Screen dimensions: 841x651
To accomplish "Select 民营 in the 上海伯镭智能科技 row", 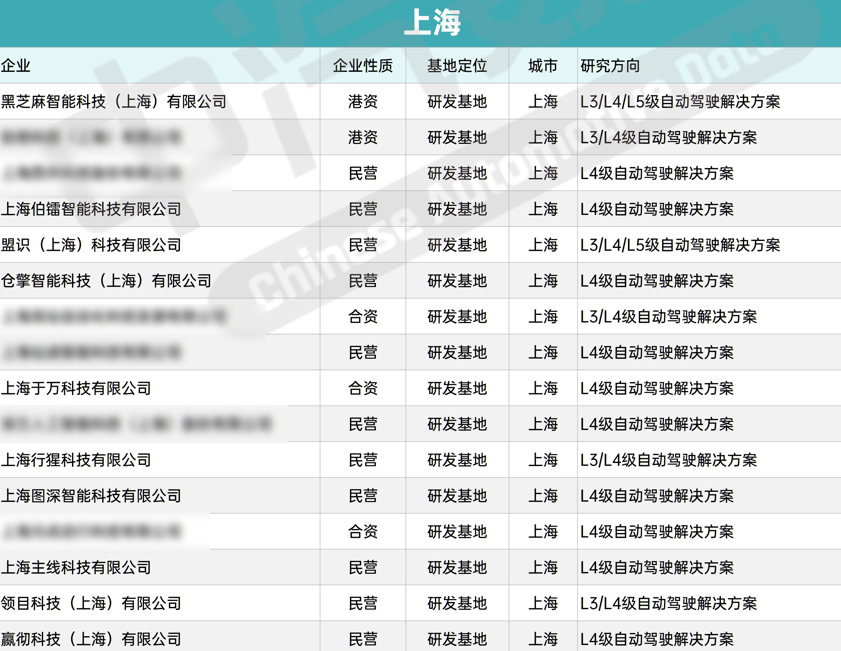I will click(x=363, y=209).
